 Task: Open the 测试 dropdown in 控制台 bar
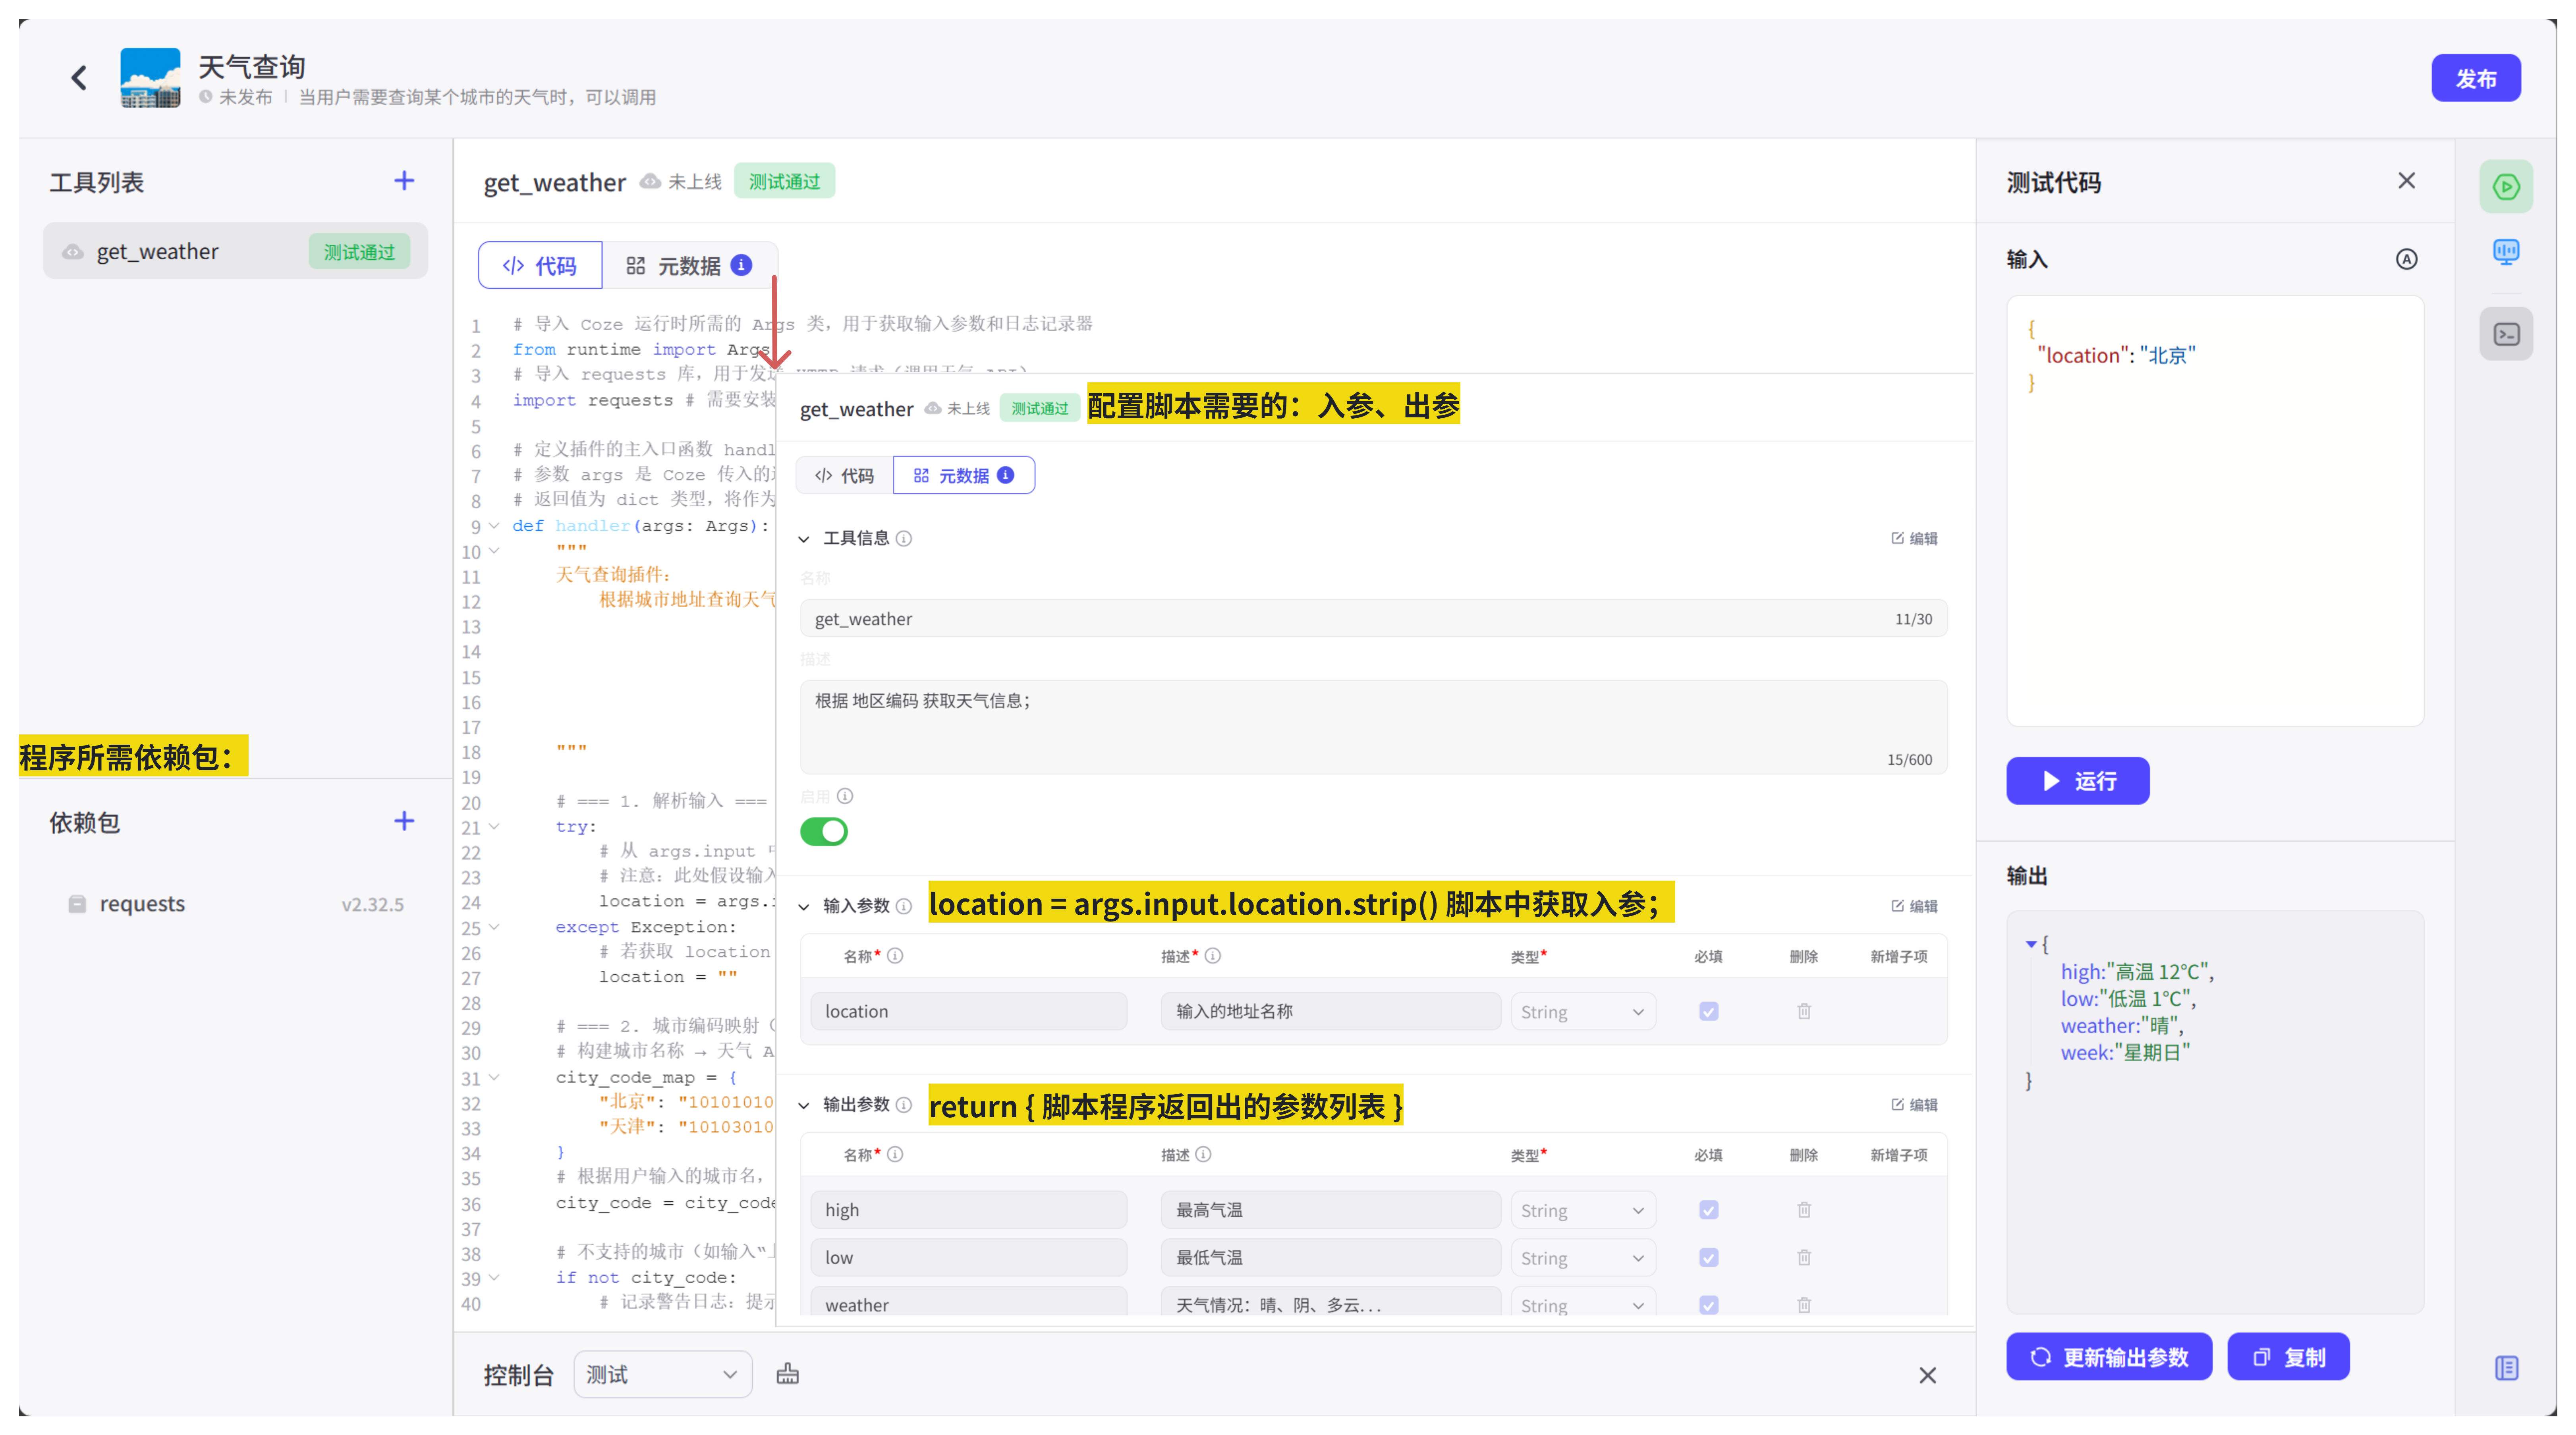pyautogui.click(x=662, y=1374)
